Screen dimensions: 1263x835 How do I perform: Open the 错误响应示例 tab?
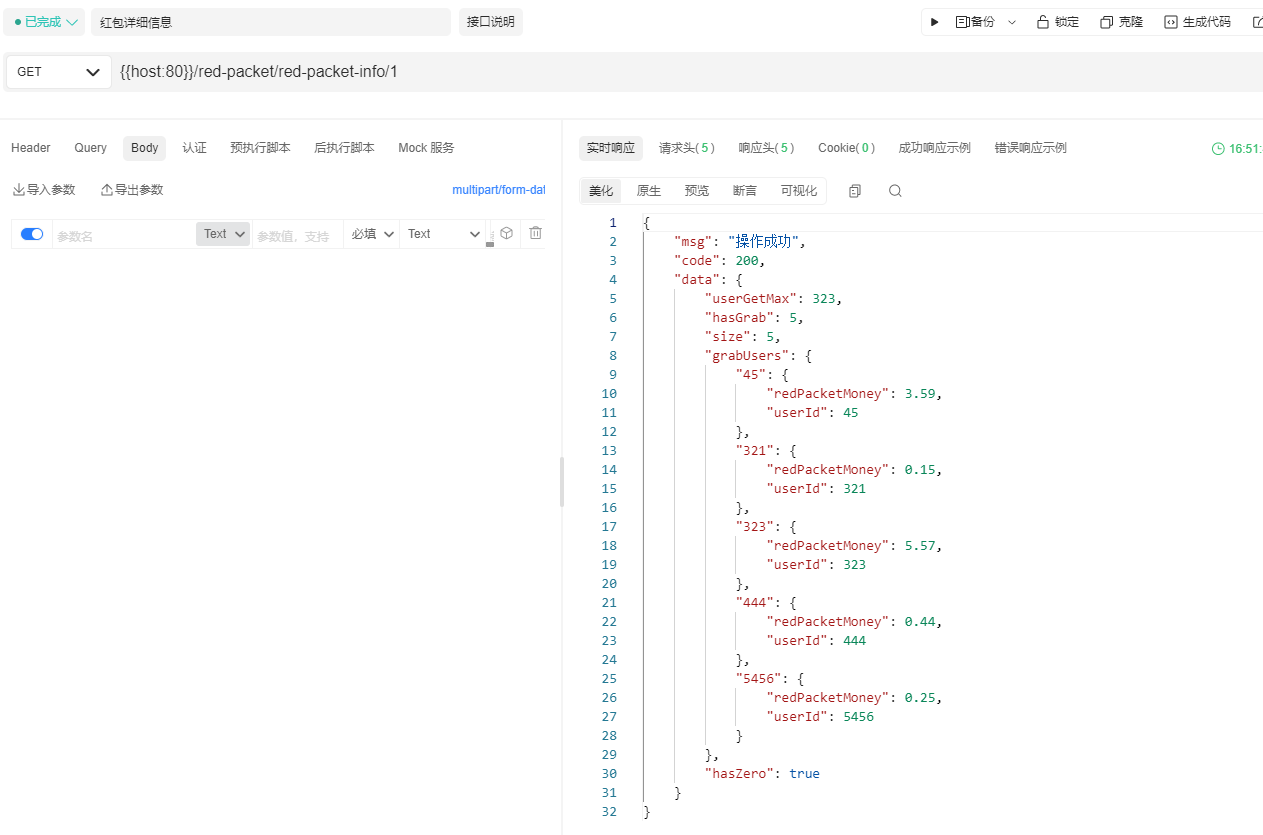point(1031,148)
